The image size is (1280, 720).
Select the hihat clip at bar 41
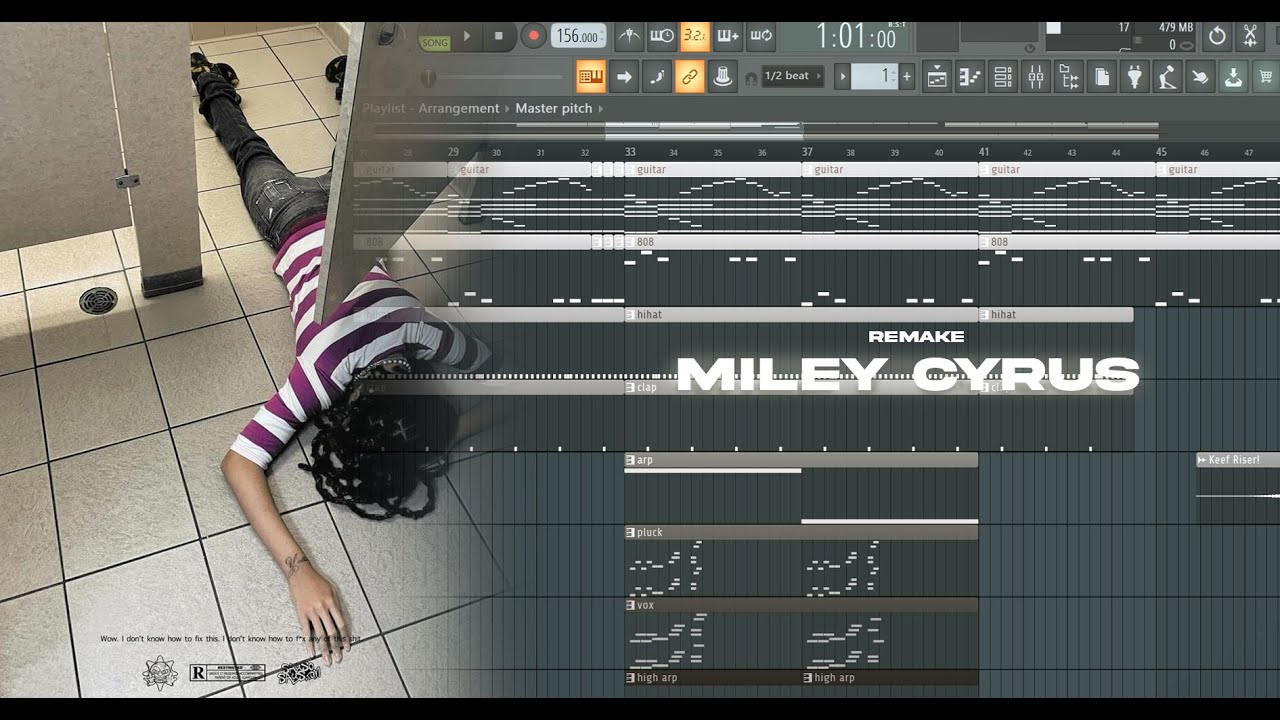point(1056,314)
